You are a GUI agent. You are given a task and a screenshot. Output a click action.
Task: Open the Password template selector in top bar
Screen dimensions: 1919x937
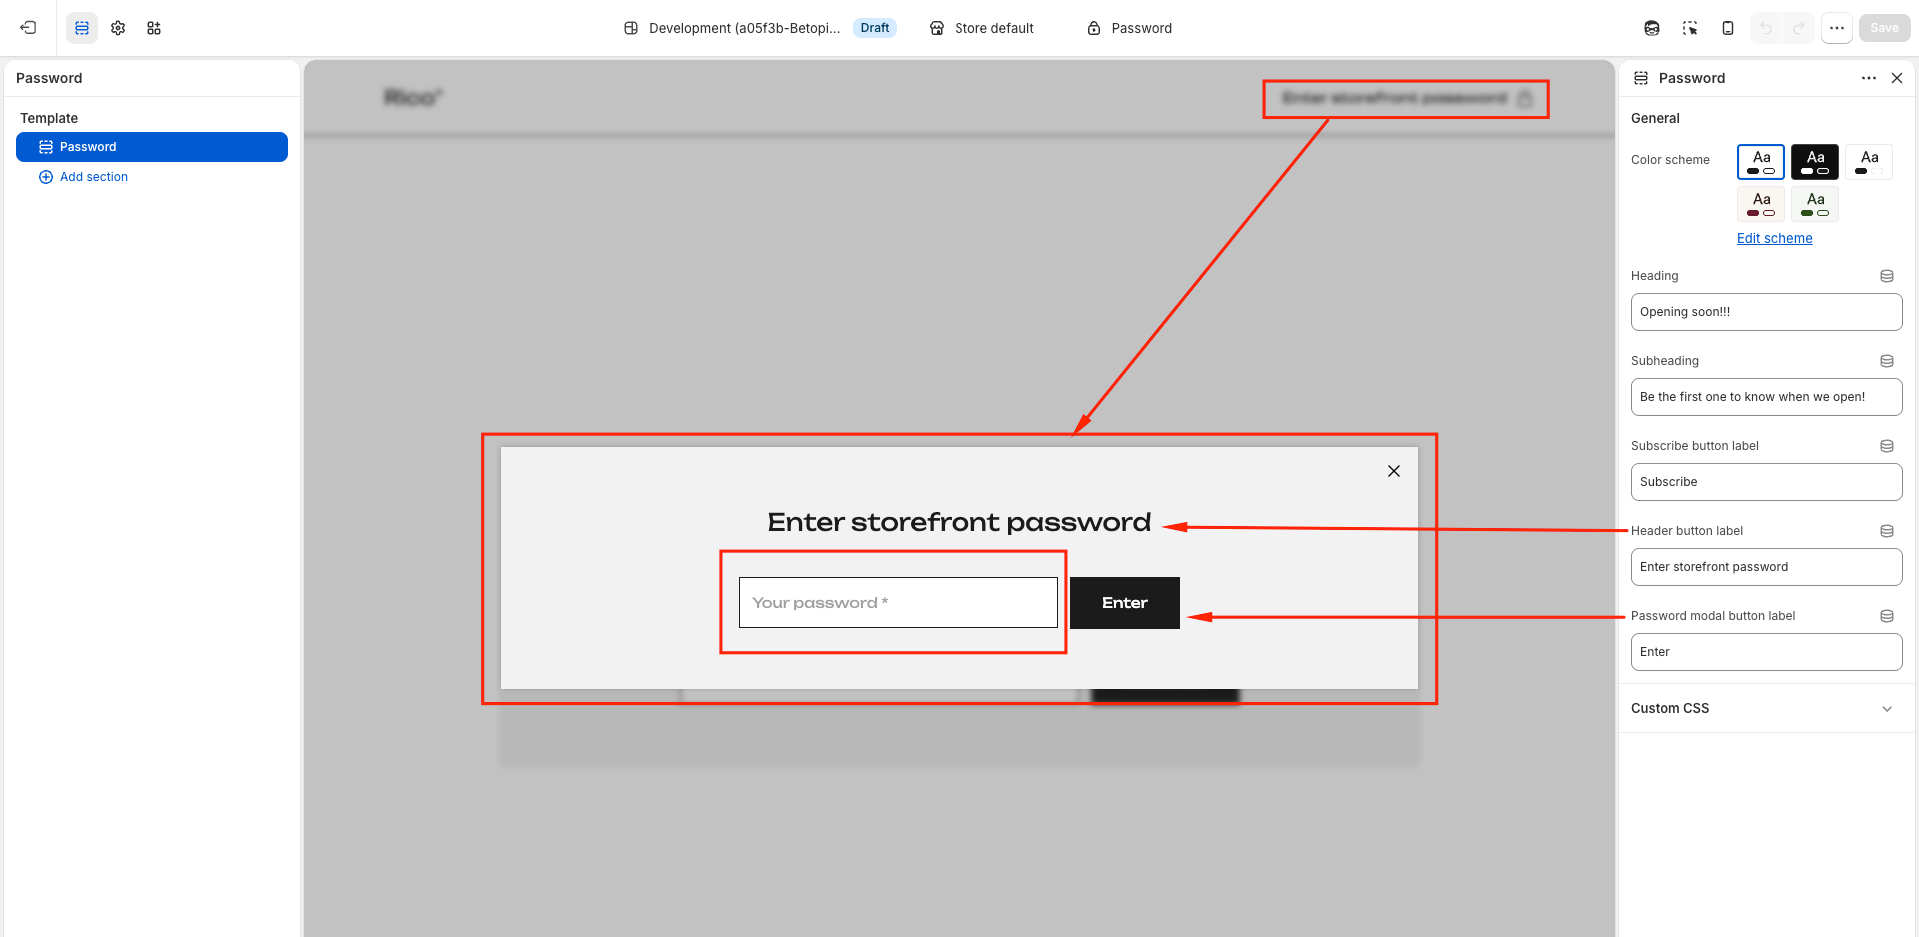pyautogui.click(x=1130, y=28)
